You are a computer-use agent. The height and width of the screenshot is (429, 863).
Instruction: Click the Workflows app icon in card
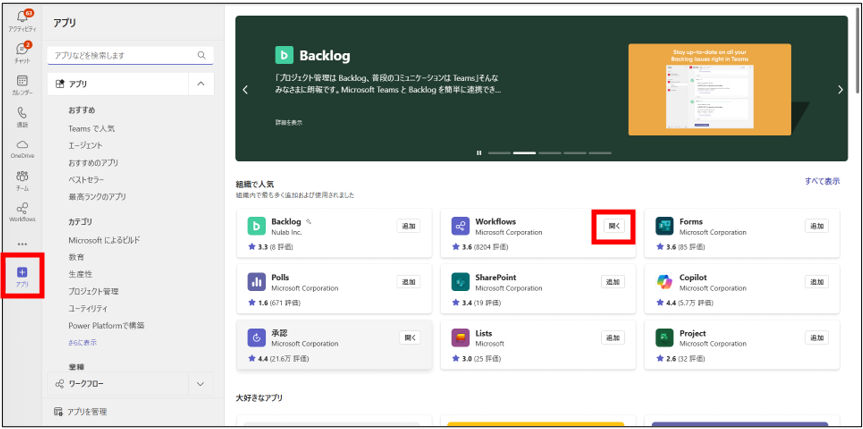coord(460,226)
